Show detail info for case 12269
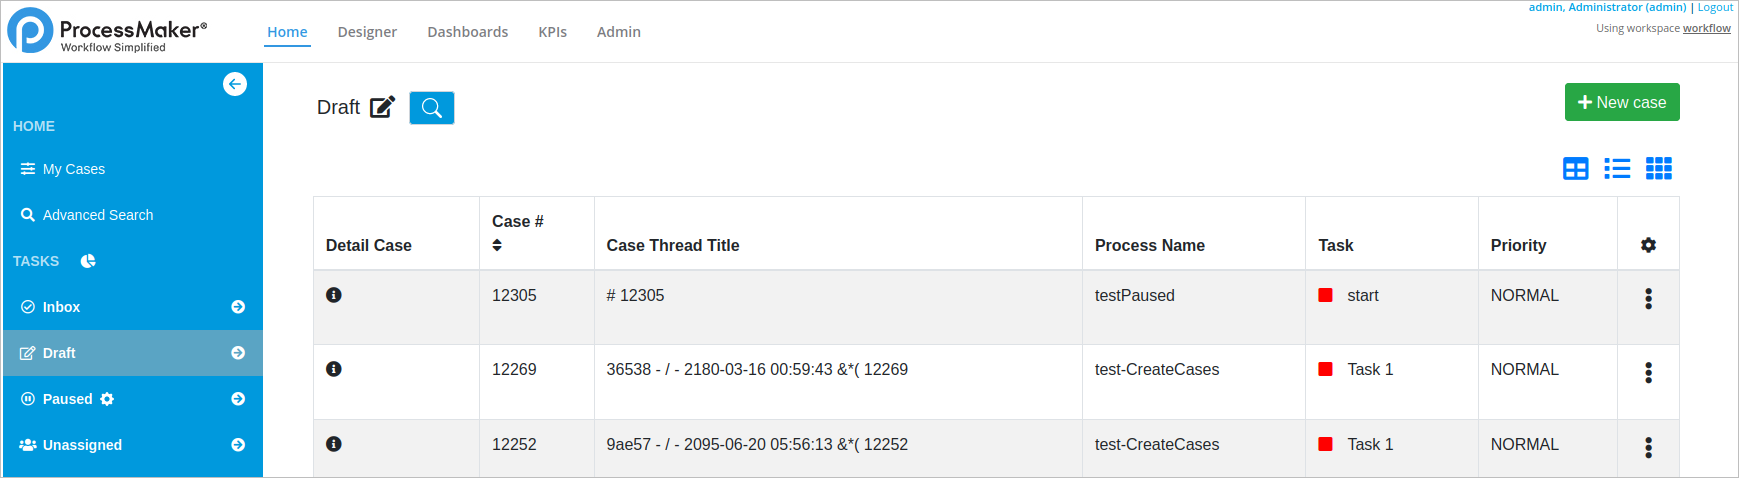Image resolution: width=1739 pixels, height=478 pixels. 334,369
